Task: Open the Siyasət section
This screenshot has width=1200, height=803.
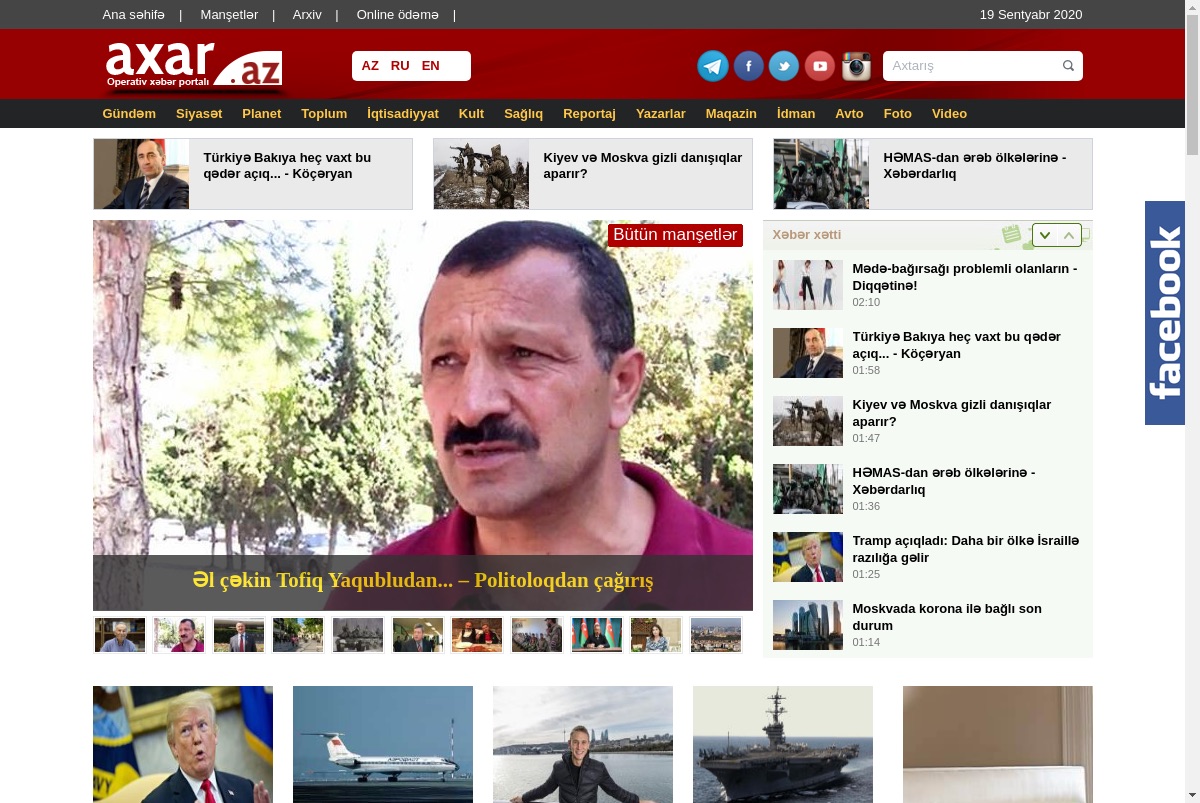Action: (x=199, y=114)
